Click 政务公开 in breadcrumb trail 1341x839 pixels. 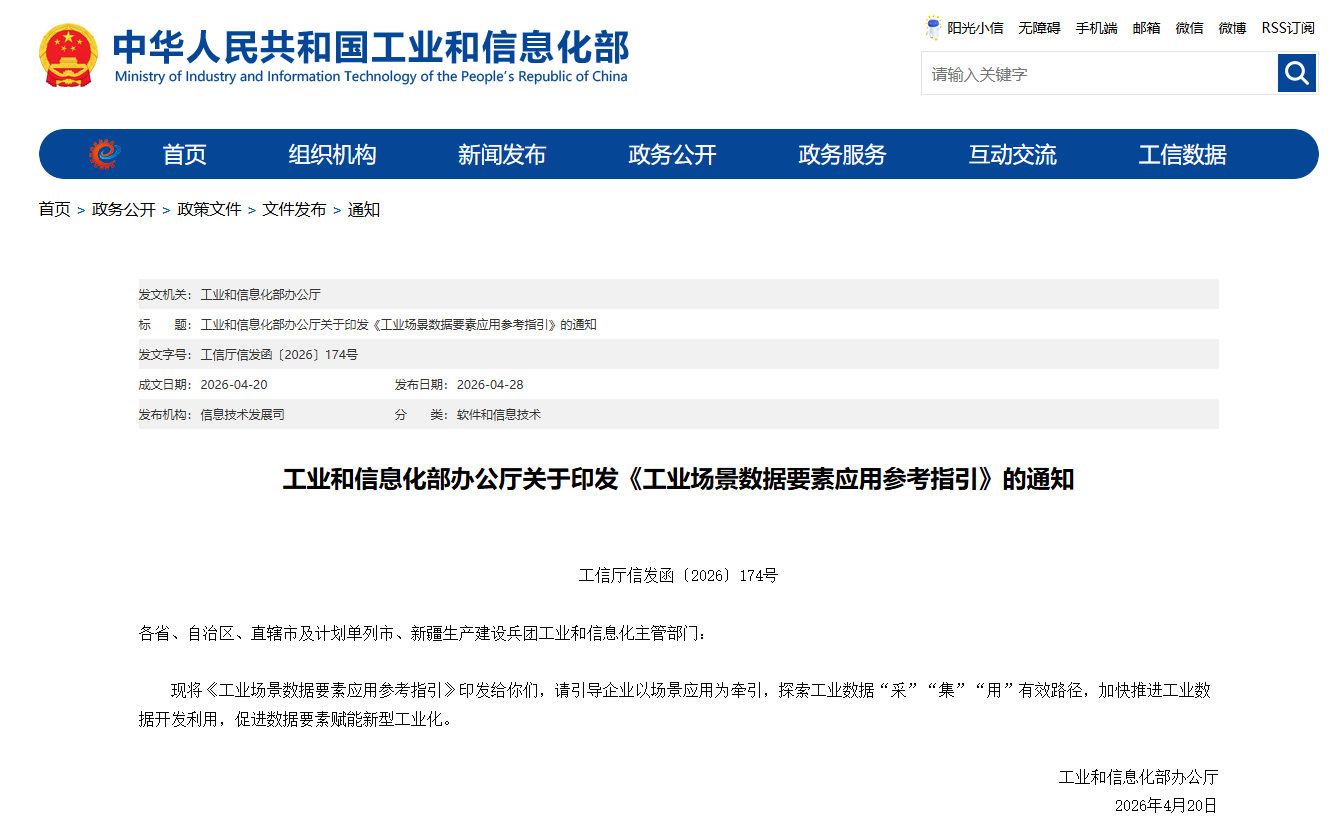pos(124,210)
